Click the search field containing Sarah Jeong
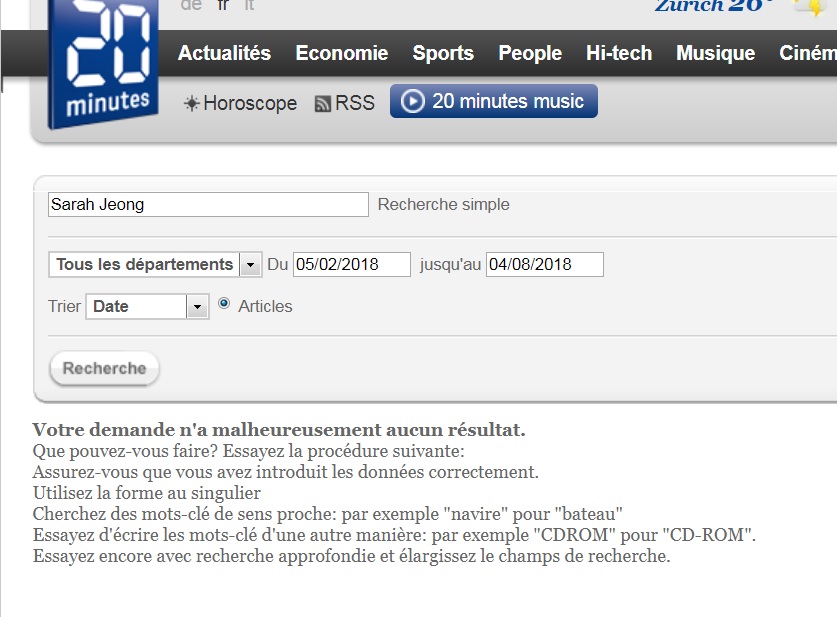837x617 pixels. (208, 205)
